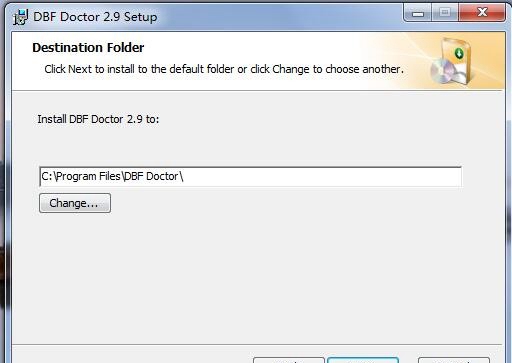The image size is (512, 363).
Task: Click the 'Install DBF Doctor 2.9 to:' label
Action: click(98, 119)
